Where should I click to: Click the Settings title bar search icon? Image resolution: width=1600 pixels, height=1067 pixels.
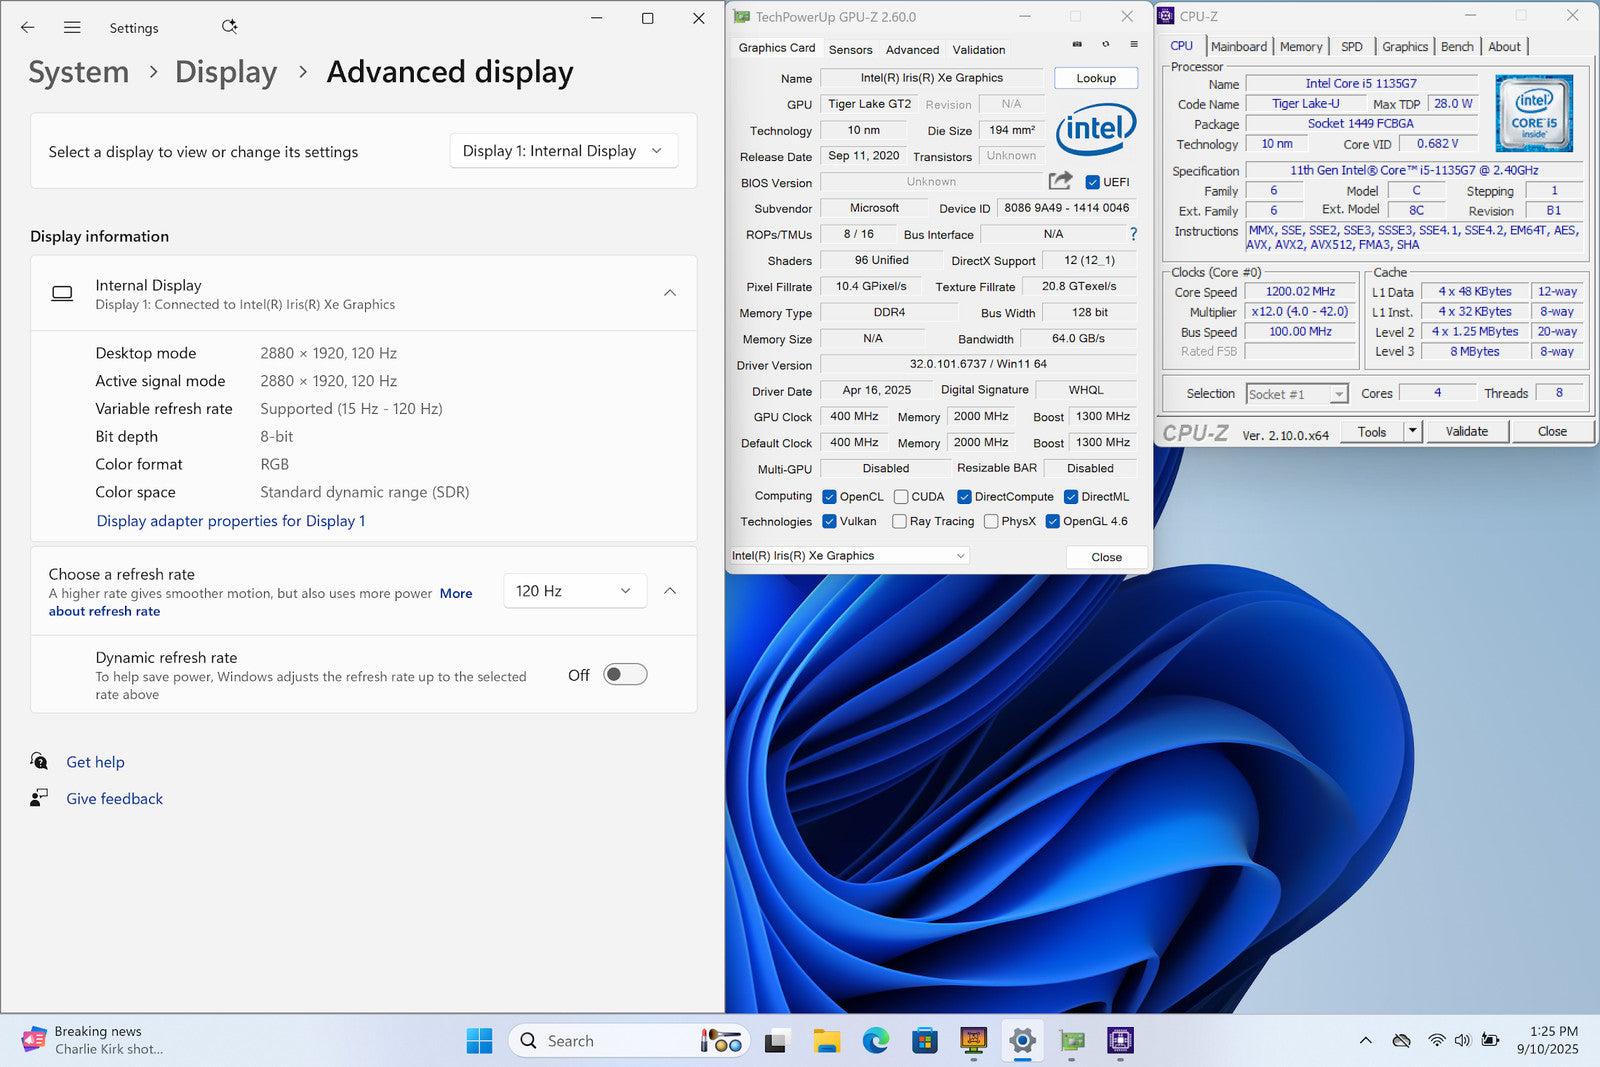pyautogui.click(x=229, y=27)
